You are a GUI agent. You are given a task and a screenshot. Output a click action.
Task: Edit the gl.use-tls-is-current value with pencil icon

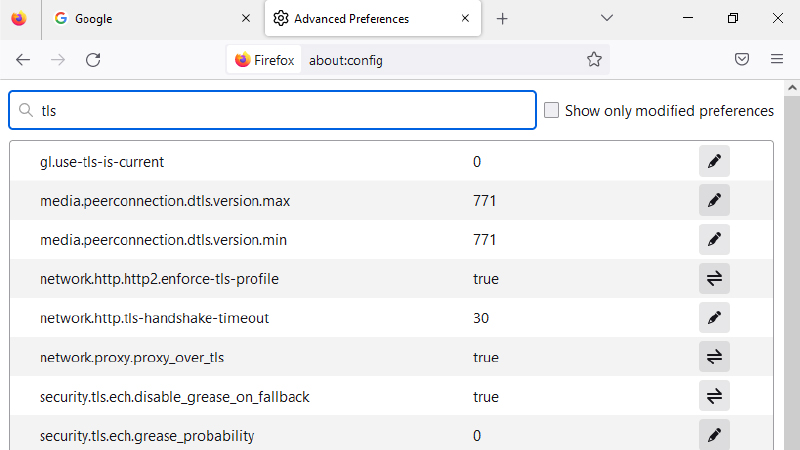coord(714,161)
